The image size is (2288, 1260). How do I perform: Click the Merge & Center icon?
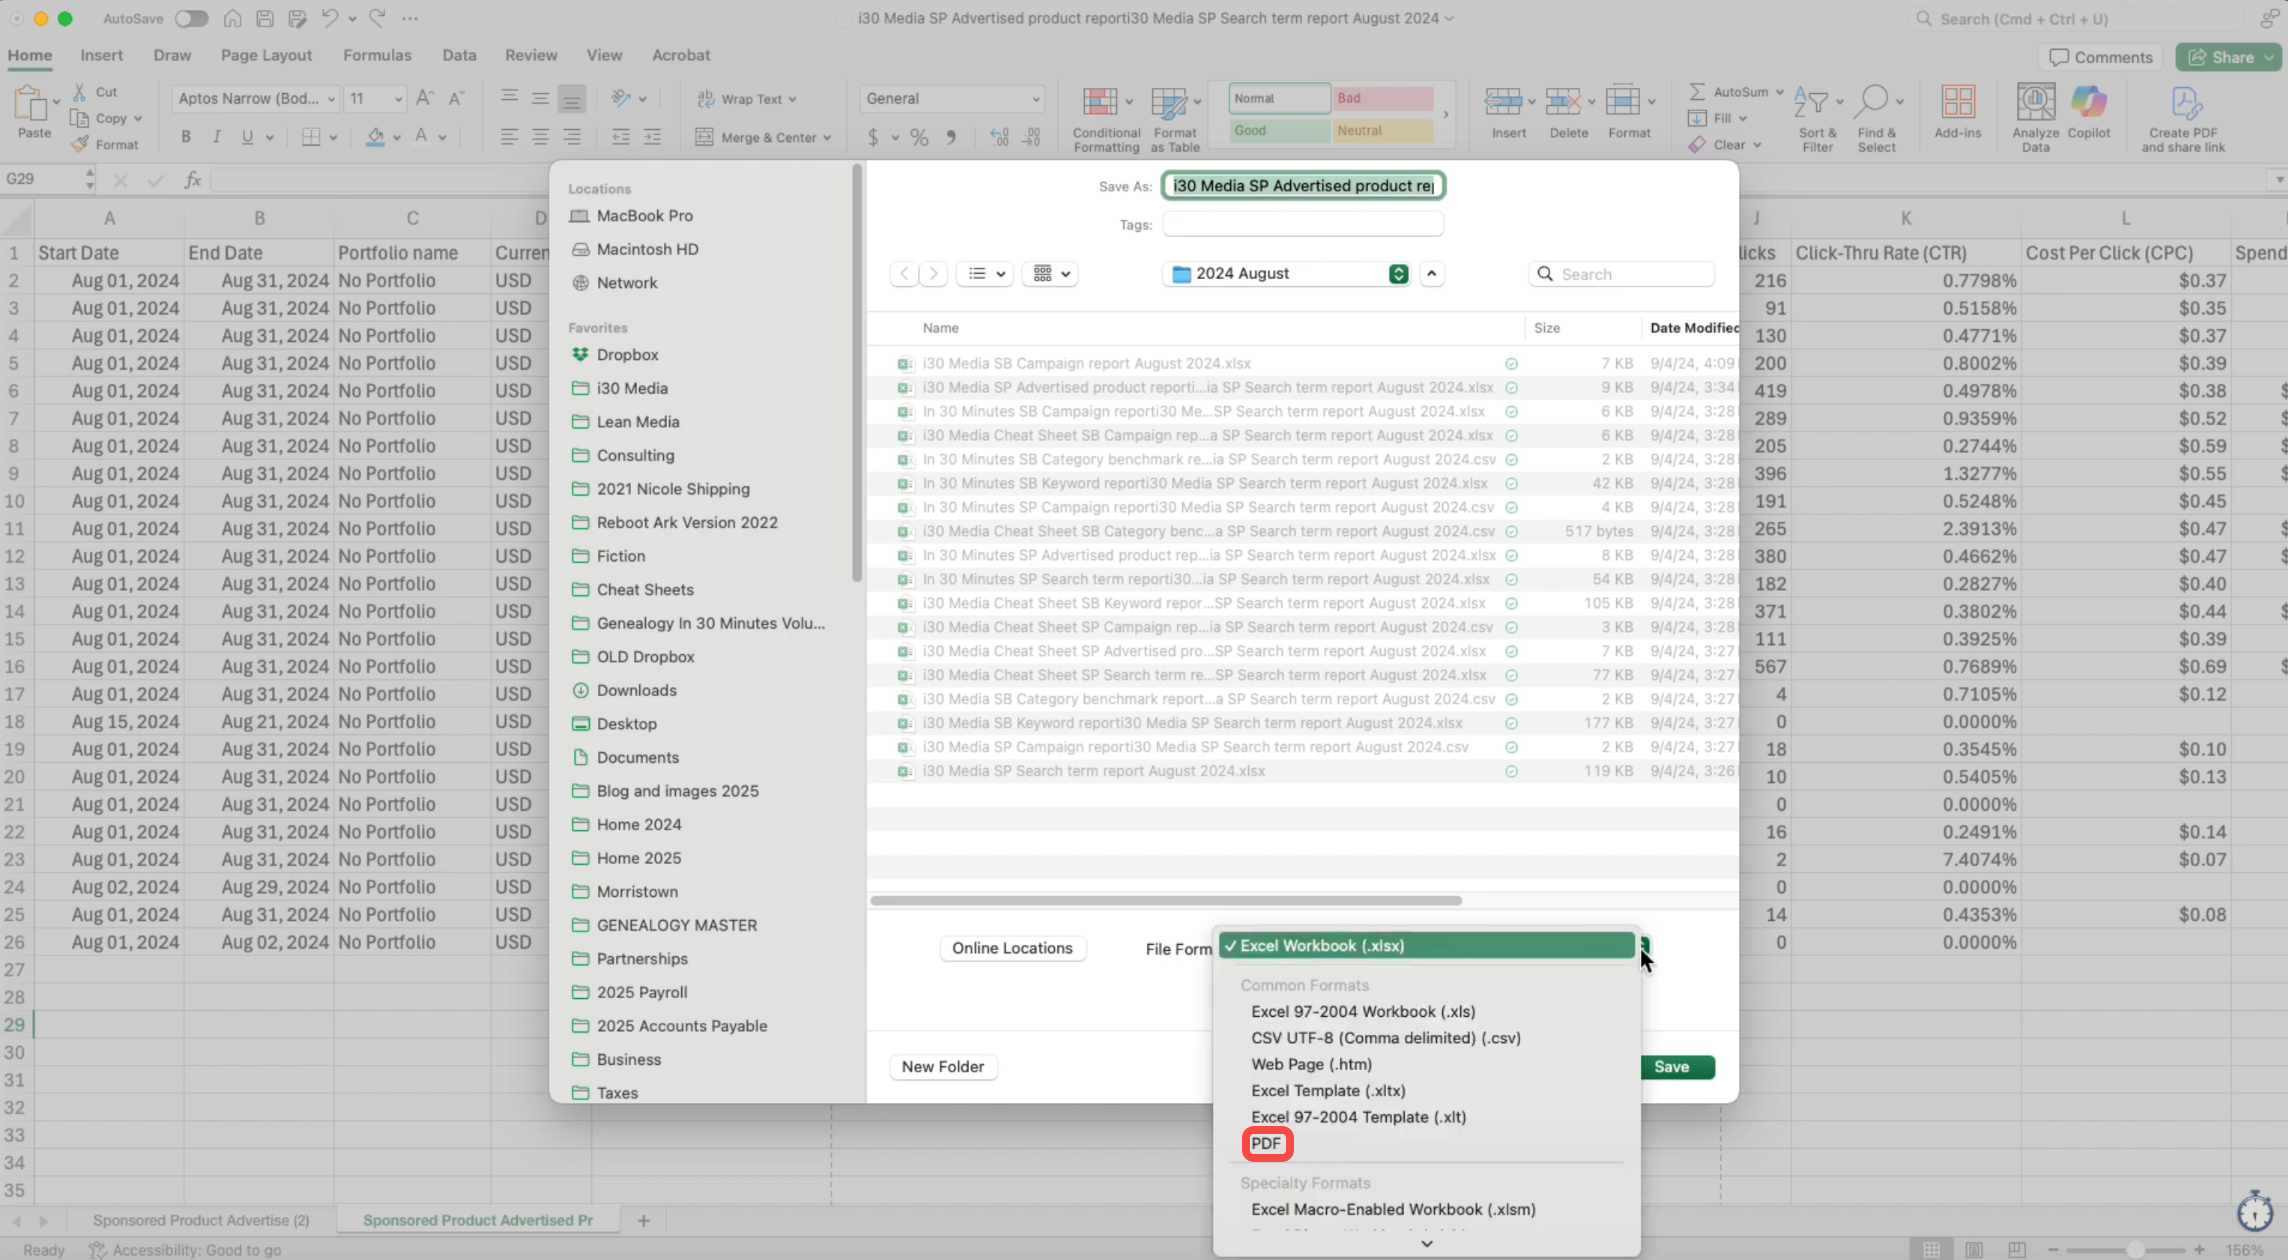[704, 137]
